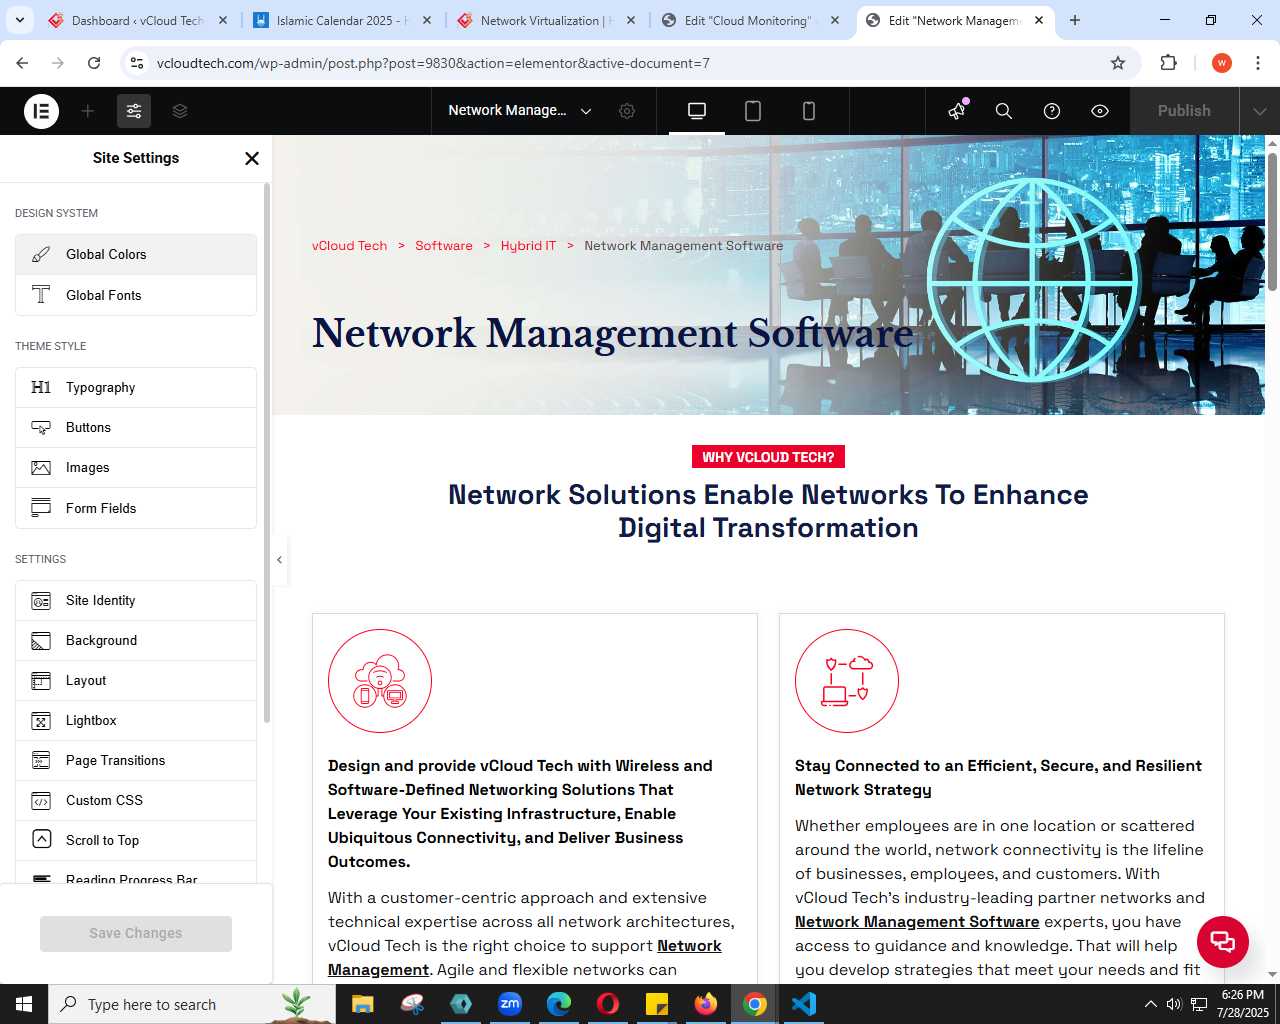
Task: Click the Save Changes button
Action: [136, 934]
